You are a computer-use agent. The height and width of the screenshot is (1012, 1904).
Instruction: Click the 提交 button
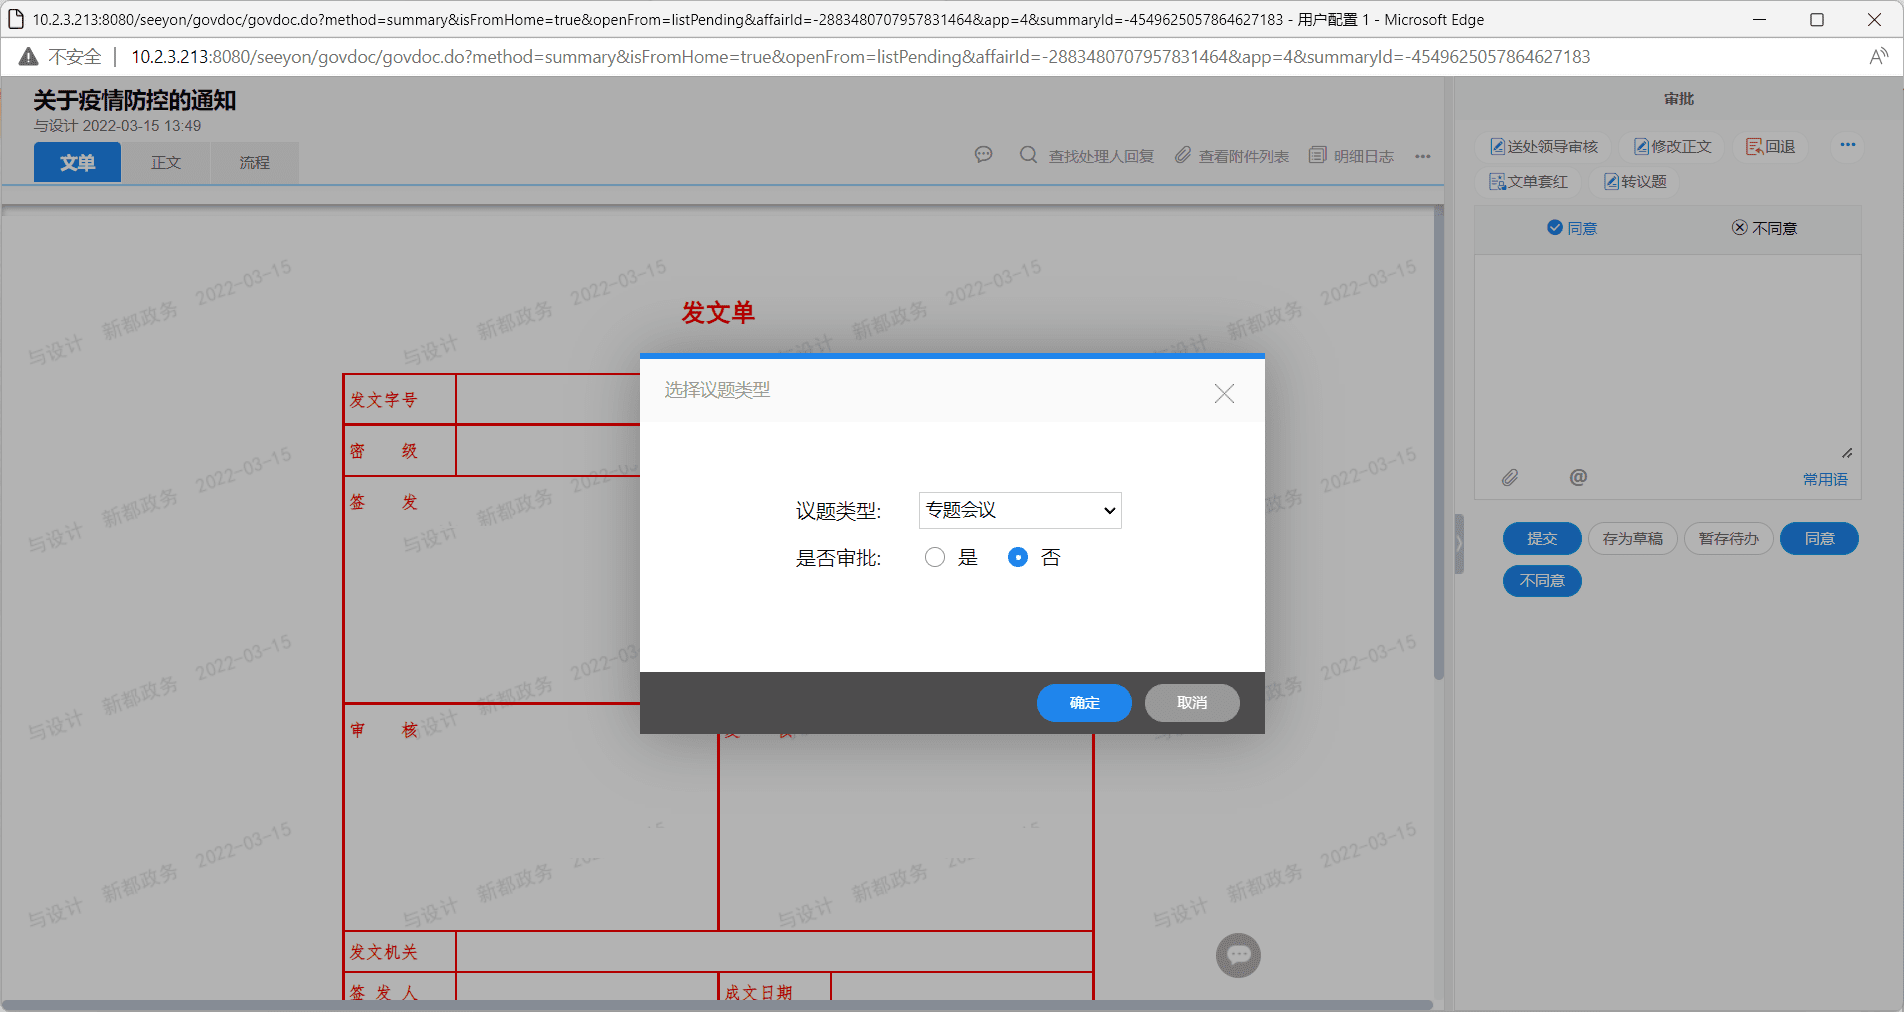[1542, 539]
